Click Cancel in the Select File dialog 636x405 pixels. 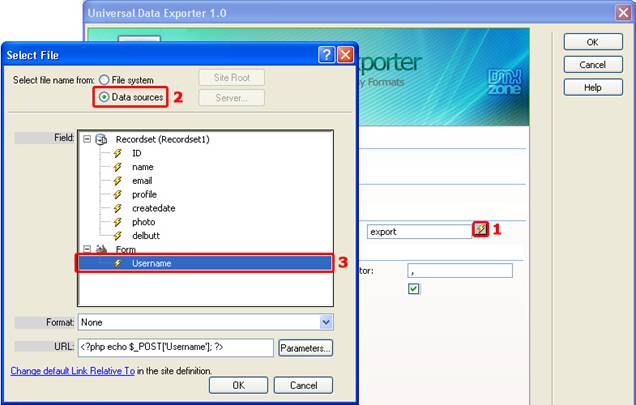click(303, 385)
